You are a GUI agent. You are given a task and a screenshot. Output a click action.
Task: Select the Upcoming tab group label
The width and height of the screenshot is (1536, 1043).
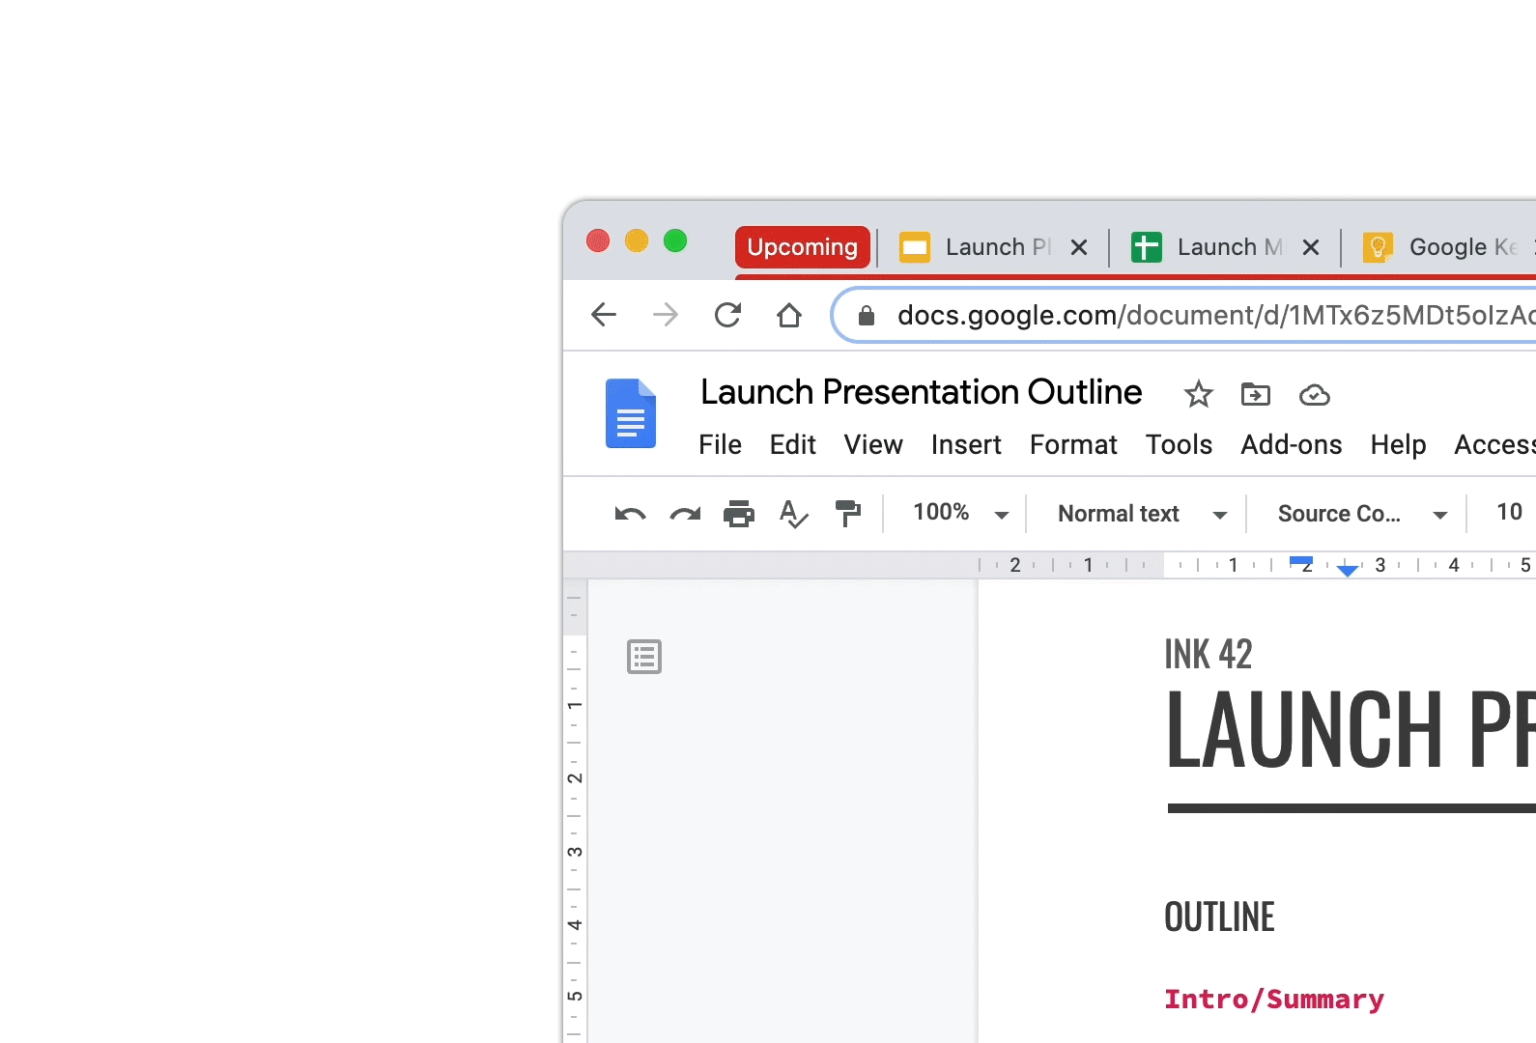pos(802,247)
